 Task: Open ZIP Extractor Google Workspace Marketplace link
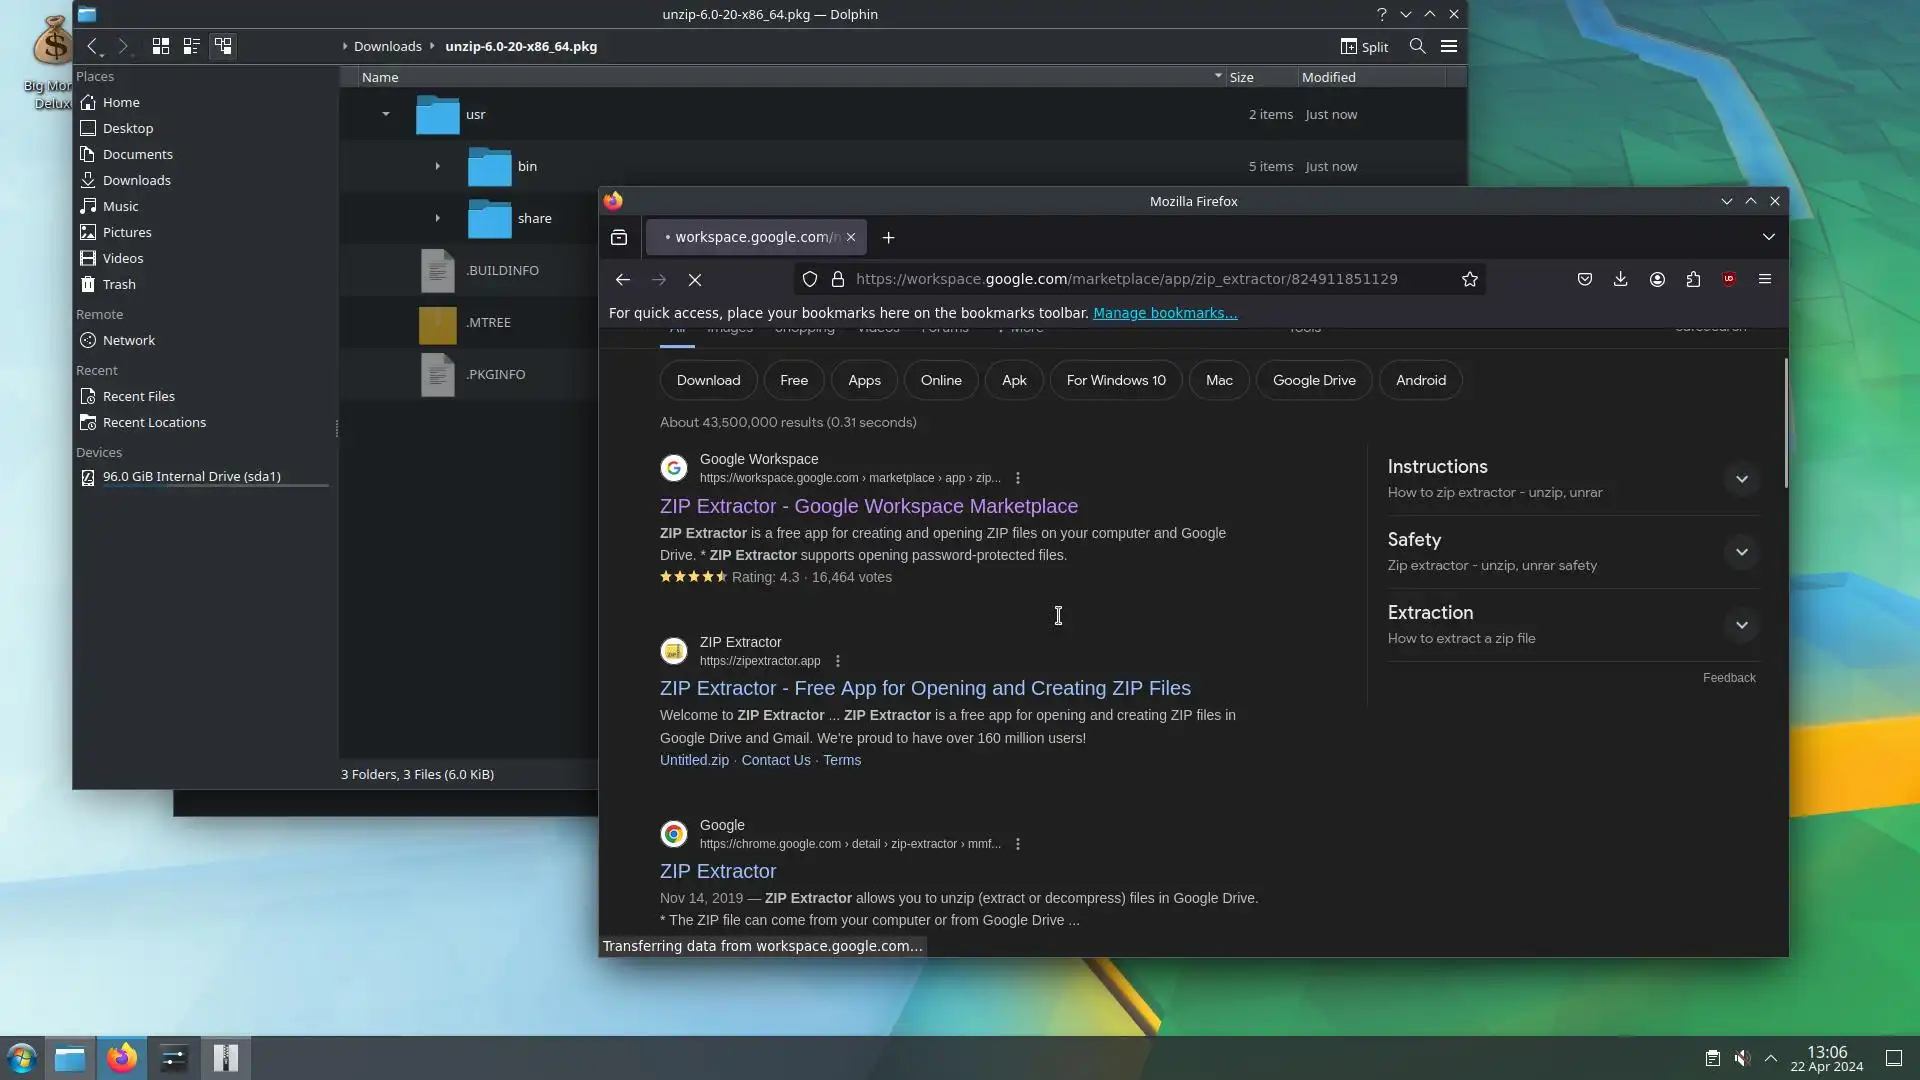click(x=868, y=506)
